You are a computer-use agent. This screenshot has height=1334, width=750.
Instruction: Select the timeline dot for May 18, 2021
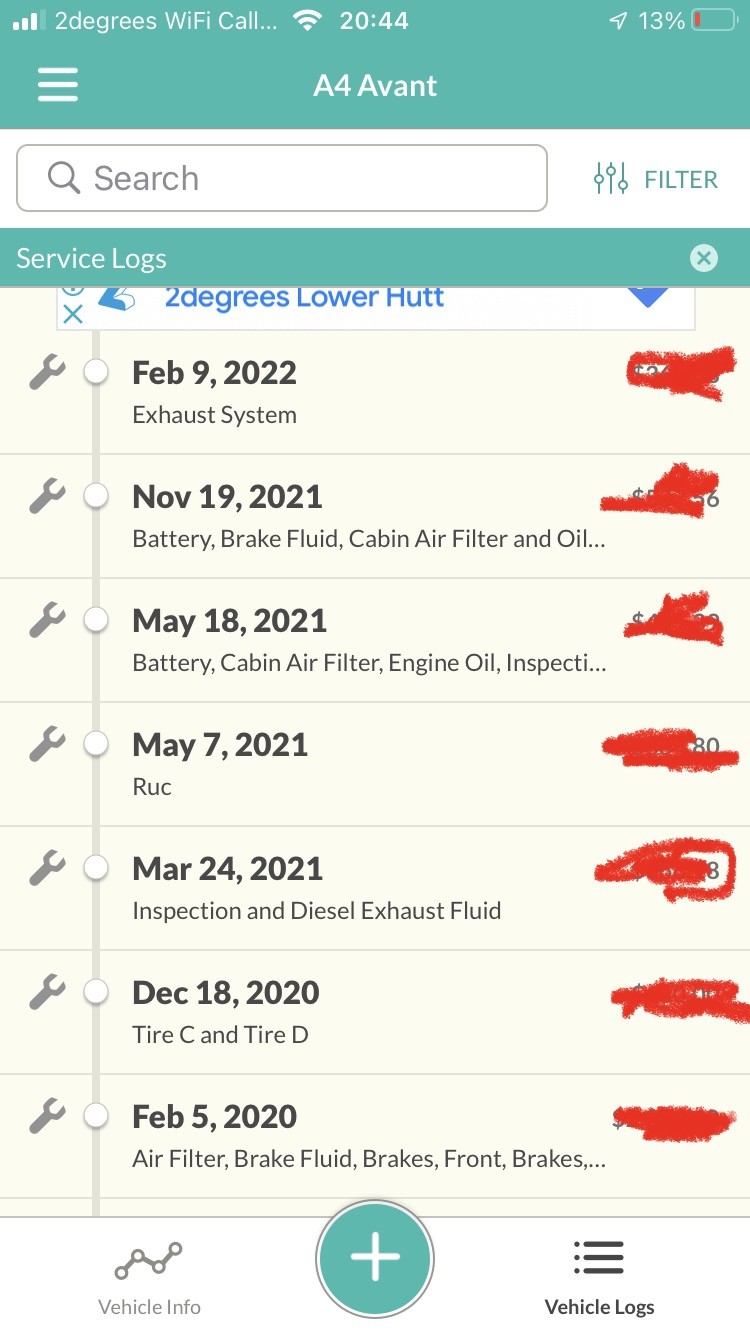click(96, 621)
